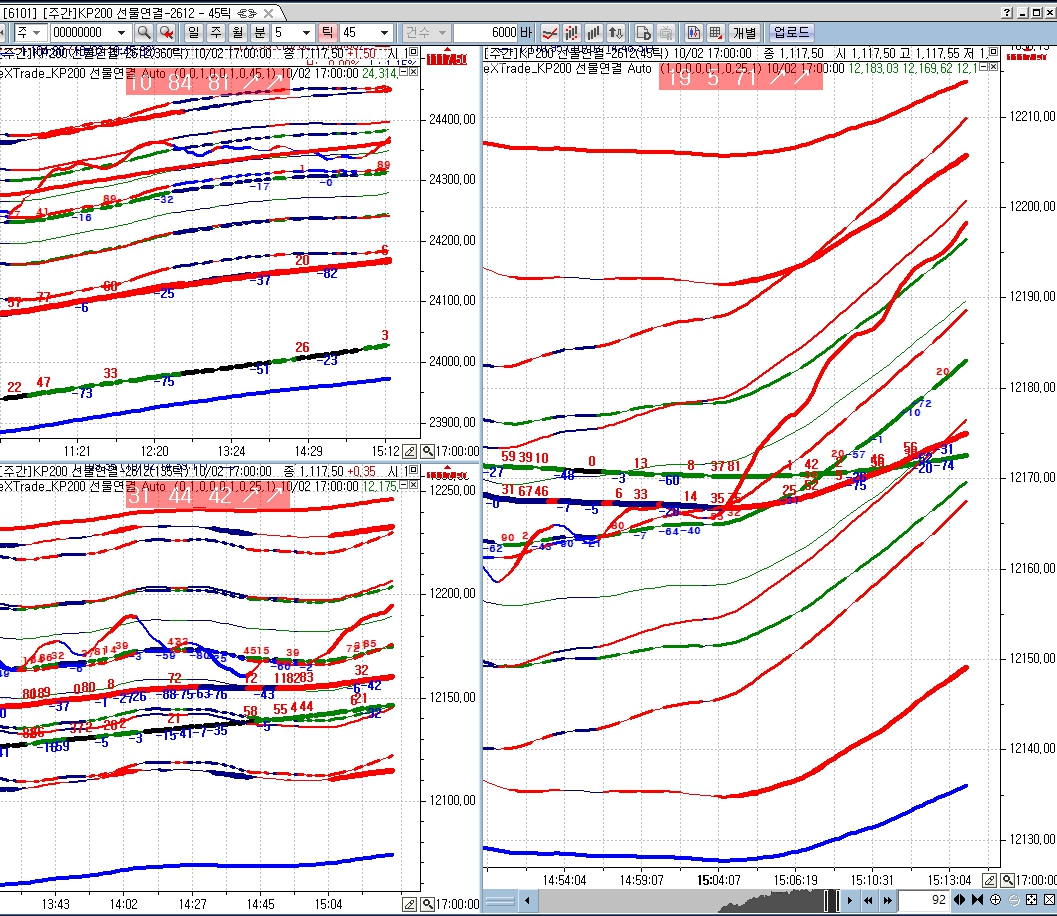Toggle the 일 (daily) period button
This screenshot has height=916, width=1057.
(x=193, y=32)
